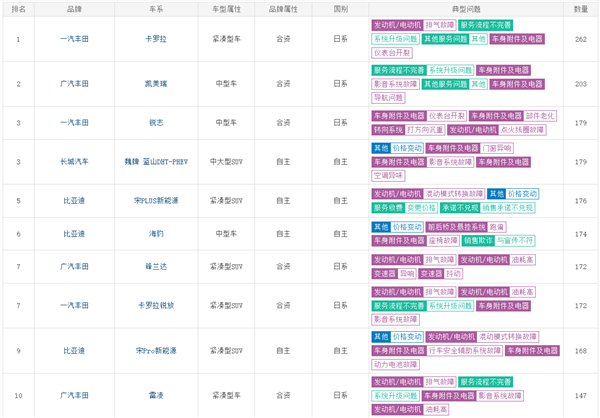Click the 147 complaint count
The image size is (600, 418).
pyautogui.click(x=580, y=396)
